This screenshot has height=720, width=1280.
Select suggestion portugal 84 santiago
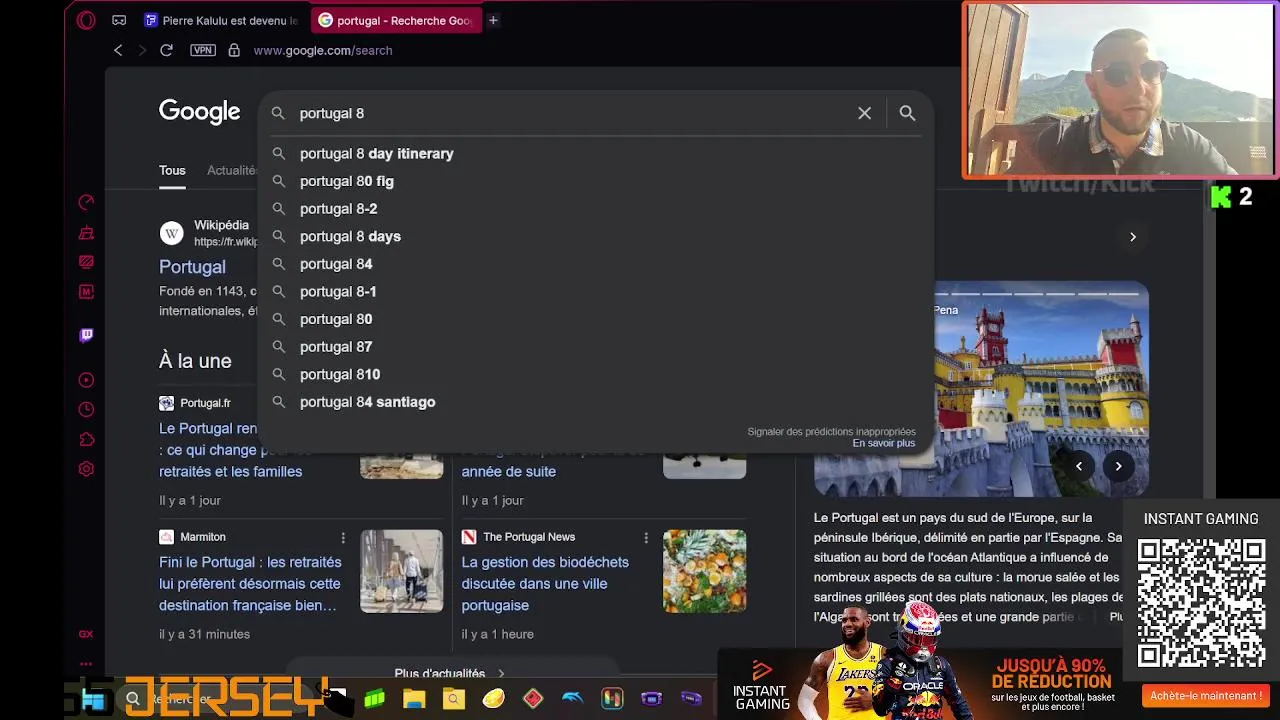click(595, 402)
